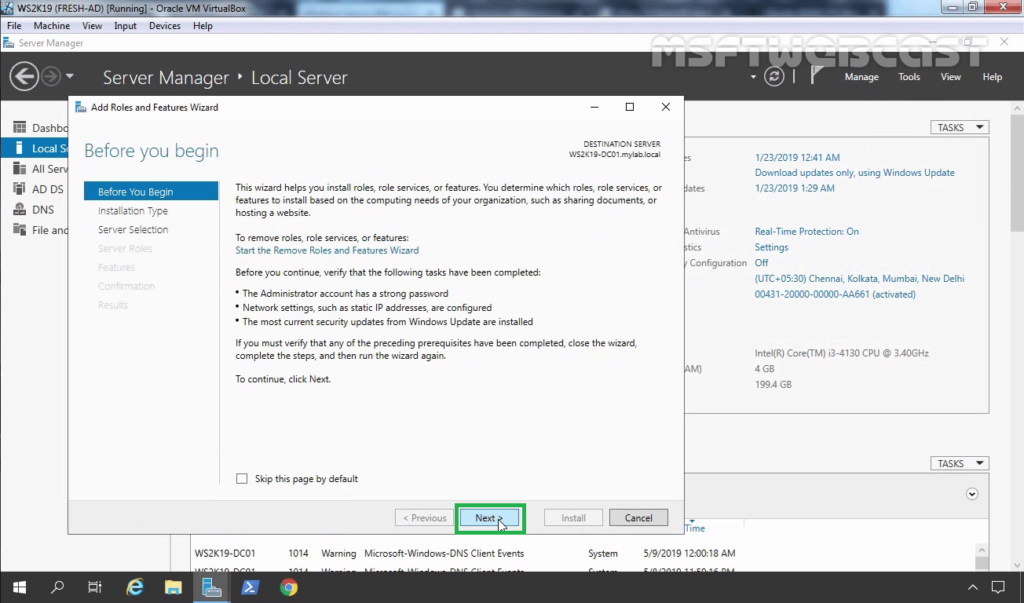
Task: Select the WS2K19-DC01 1014 Warning event row
Action: [581, 553]
